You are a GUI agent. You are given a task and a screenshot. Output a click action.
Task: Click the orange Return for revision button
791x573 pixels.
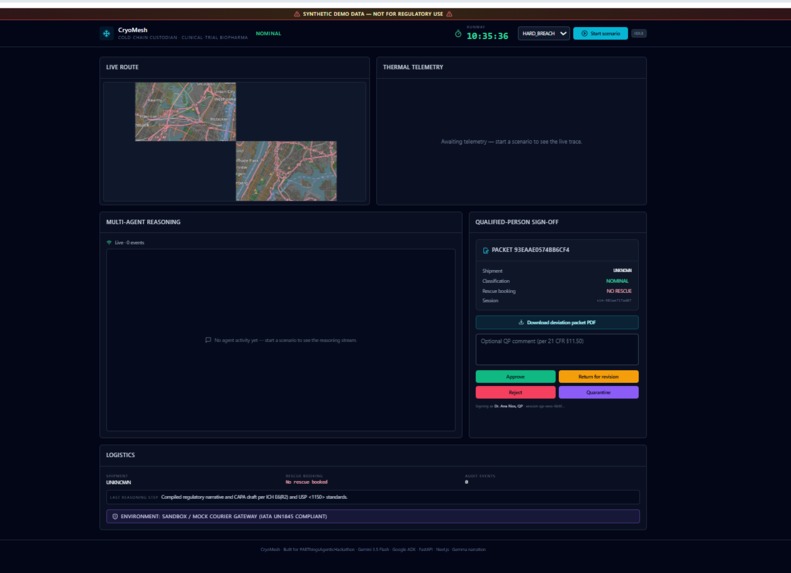click(598, 377)
